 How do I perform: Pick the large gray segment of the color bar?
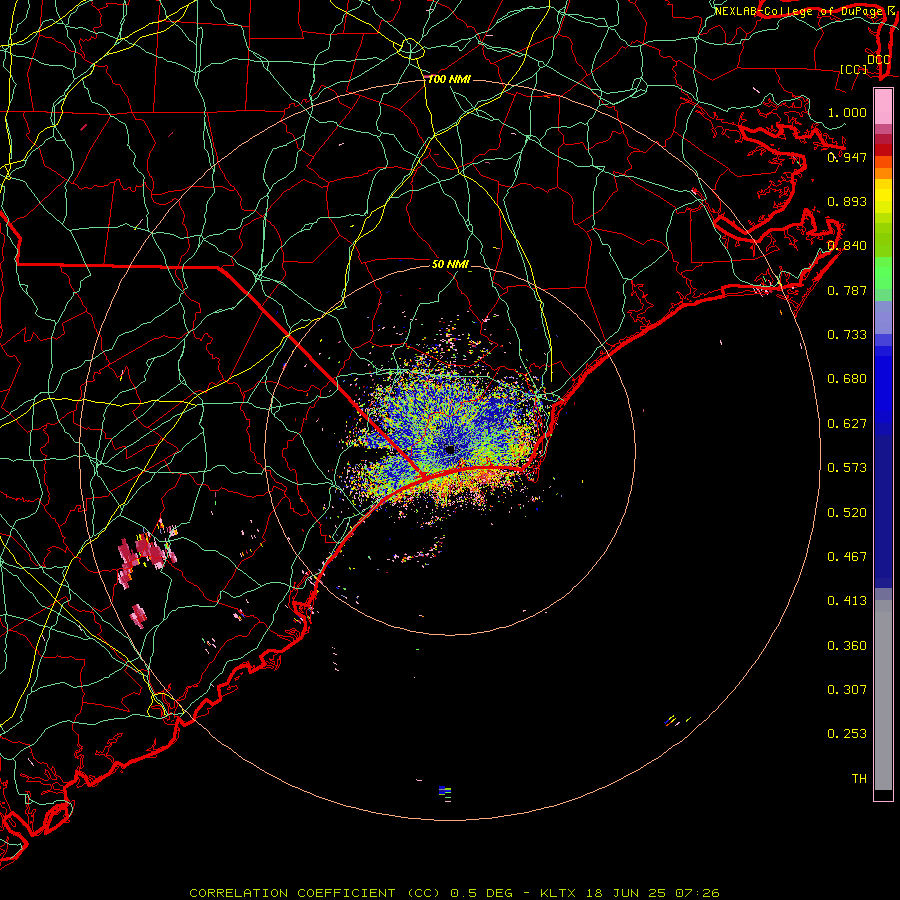883,695
